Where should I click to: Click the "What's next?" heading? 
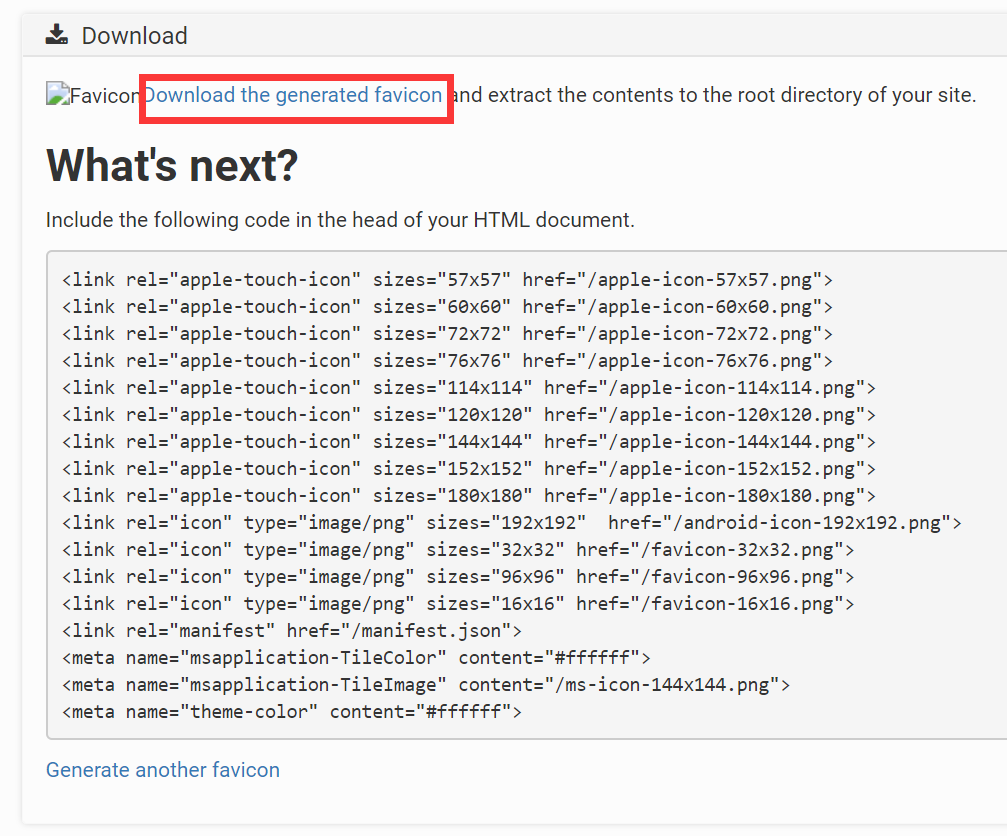(172, 165)
